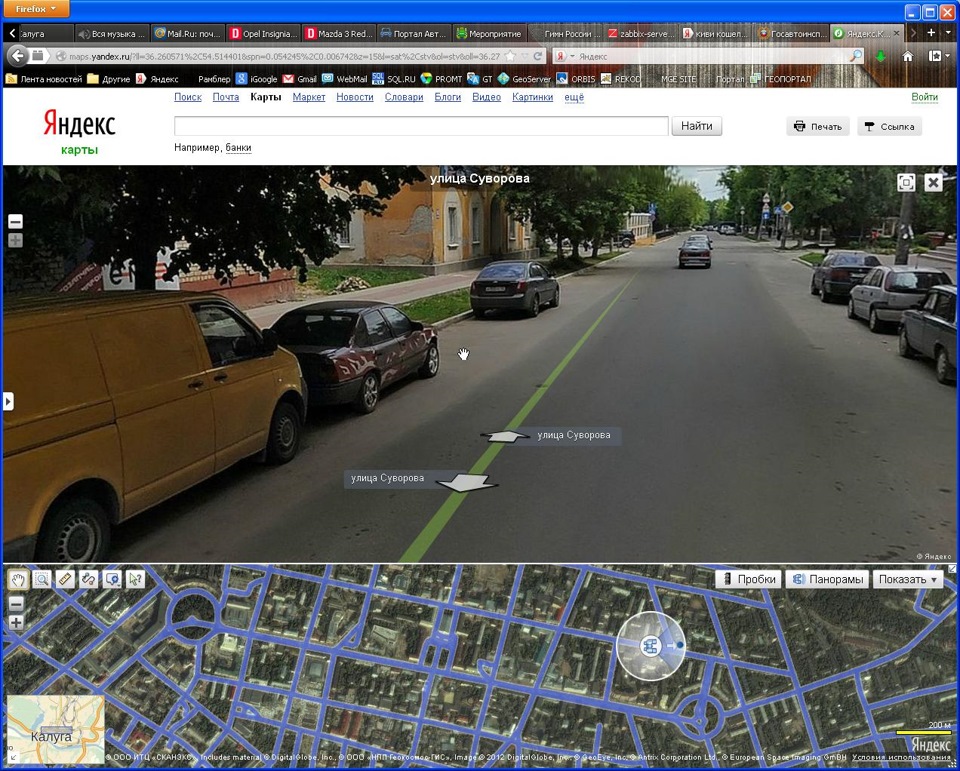Open Firefox downloads green arrow
The image size is (960, 771).
coord(880,56)
